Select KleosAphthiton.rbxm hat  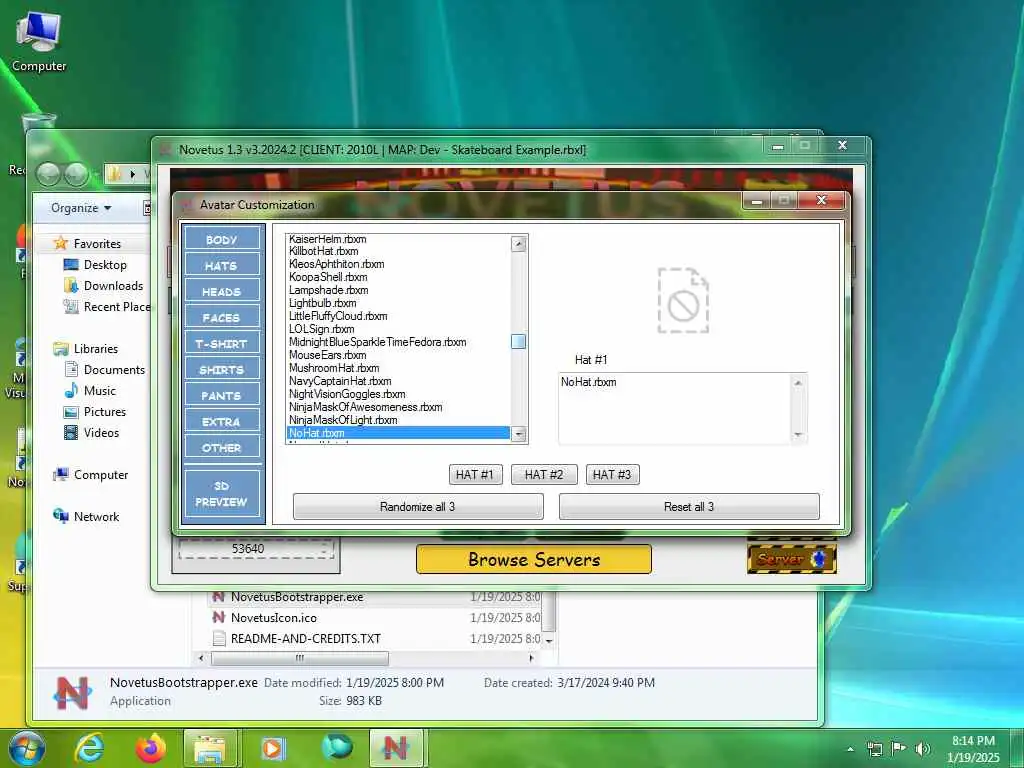[x=398, y=264]
